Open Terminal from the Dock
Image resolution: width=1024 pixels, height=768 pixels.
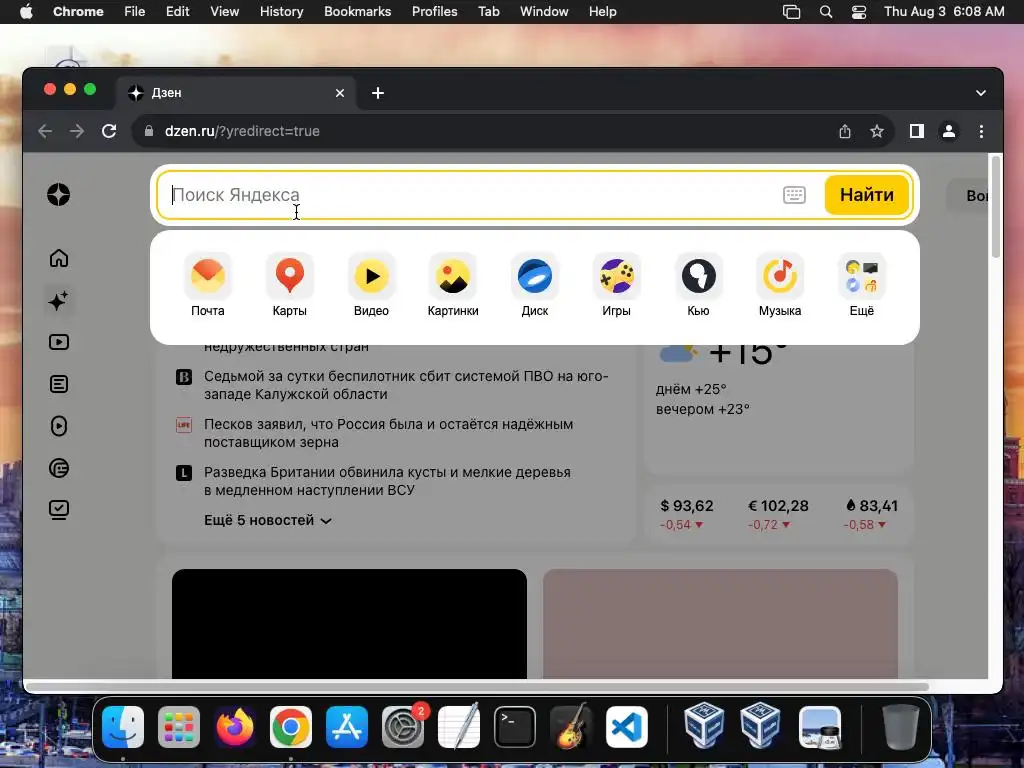[515, 727]
